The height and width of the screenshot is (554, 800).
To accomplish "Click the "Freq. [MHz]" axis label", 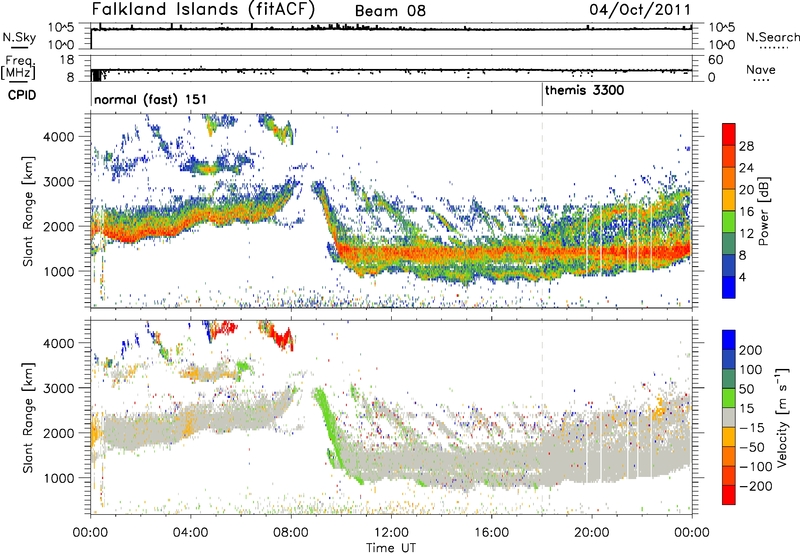I will (x=19, y=67).
